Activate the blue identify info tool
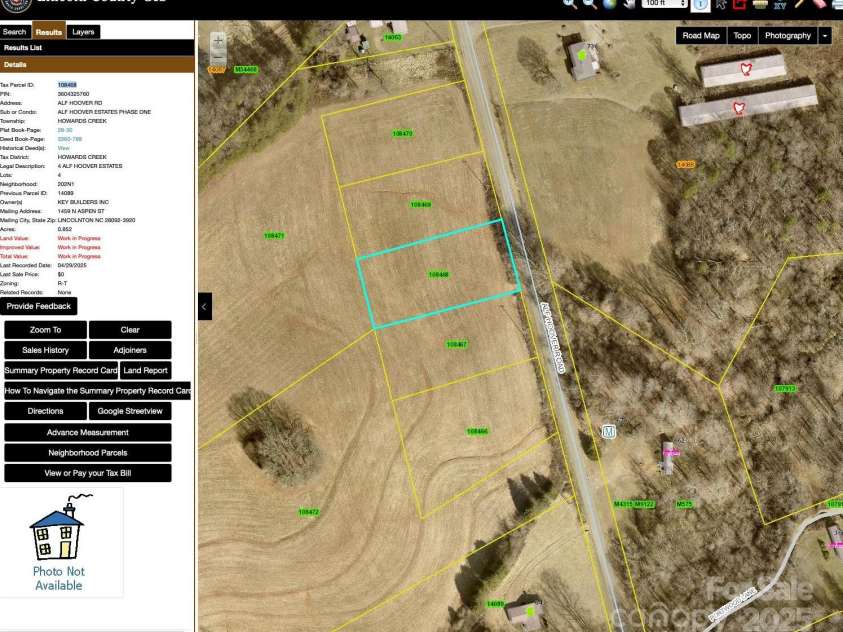Image resolution: width=843 pixels, height=632 pixels. (701, 4)
